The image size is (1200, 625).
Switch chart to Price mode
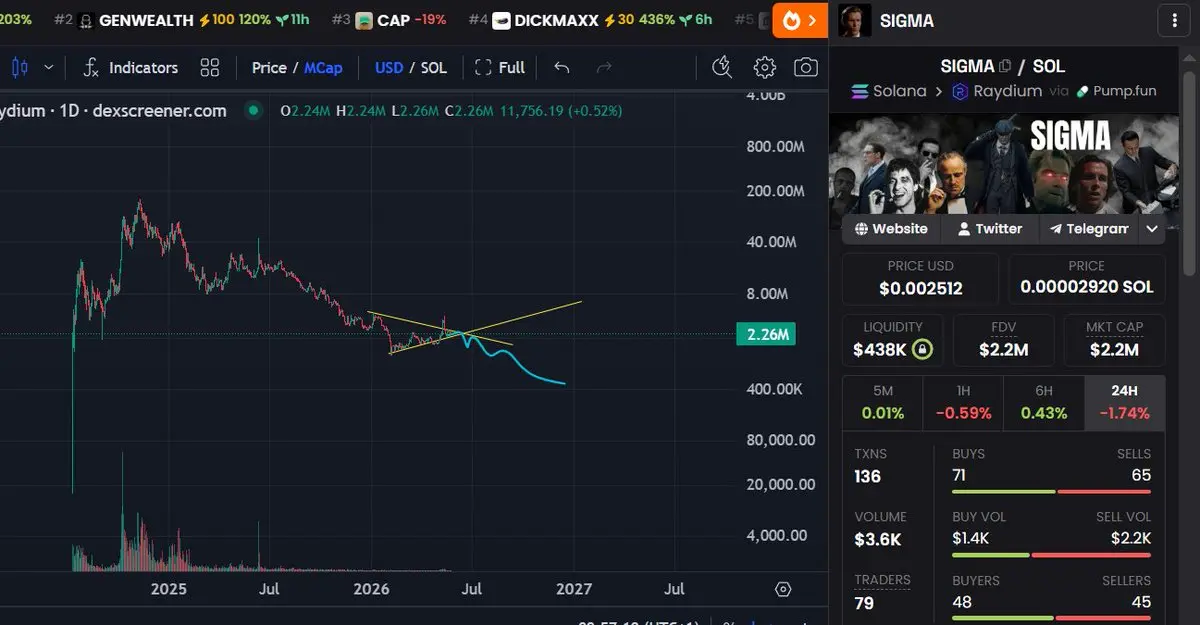click(269, 67)
